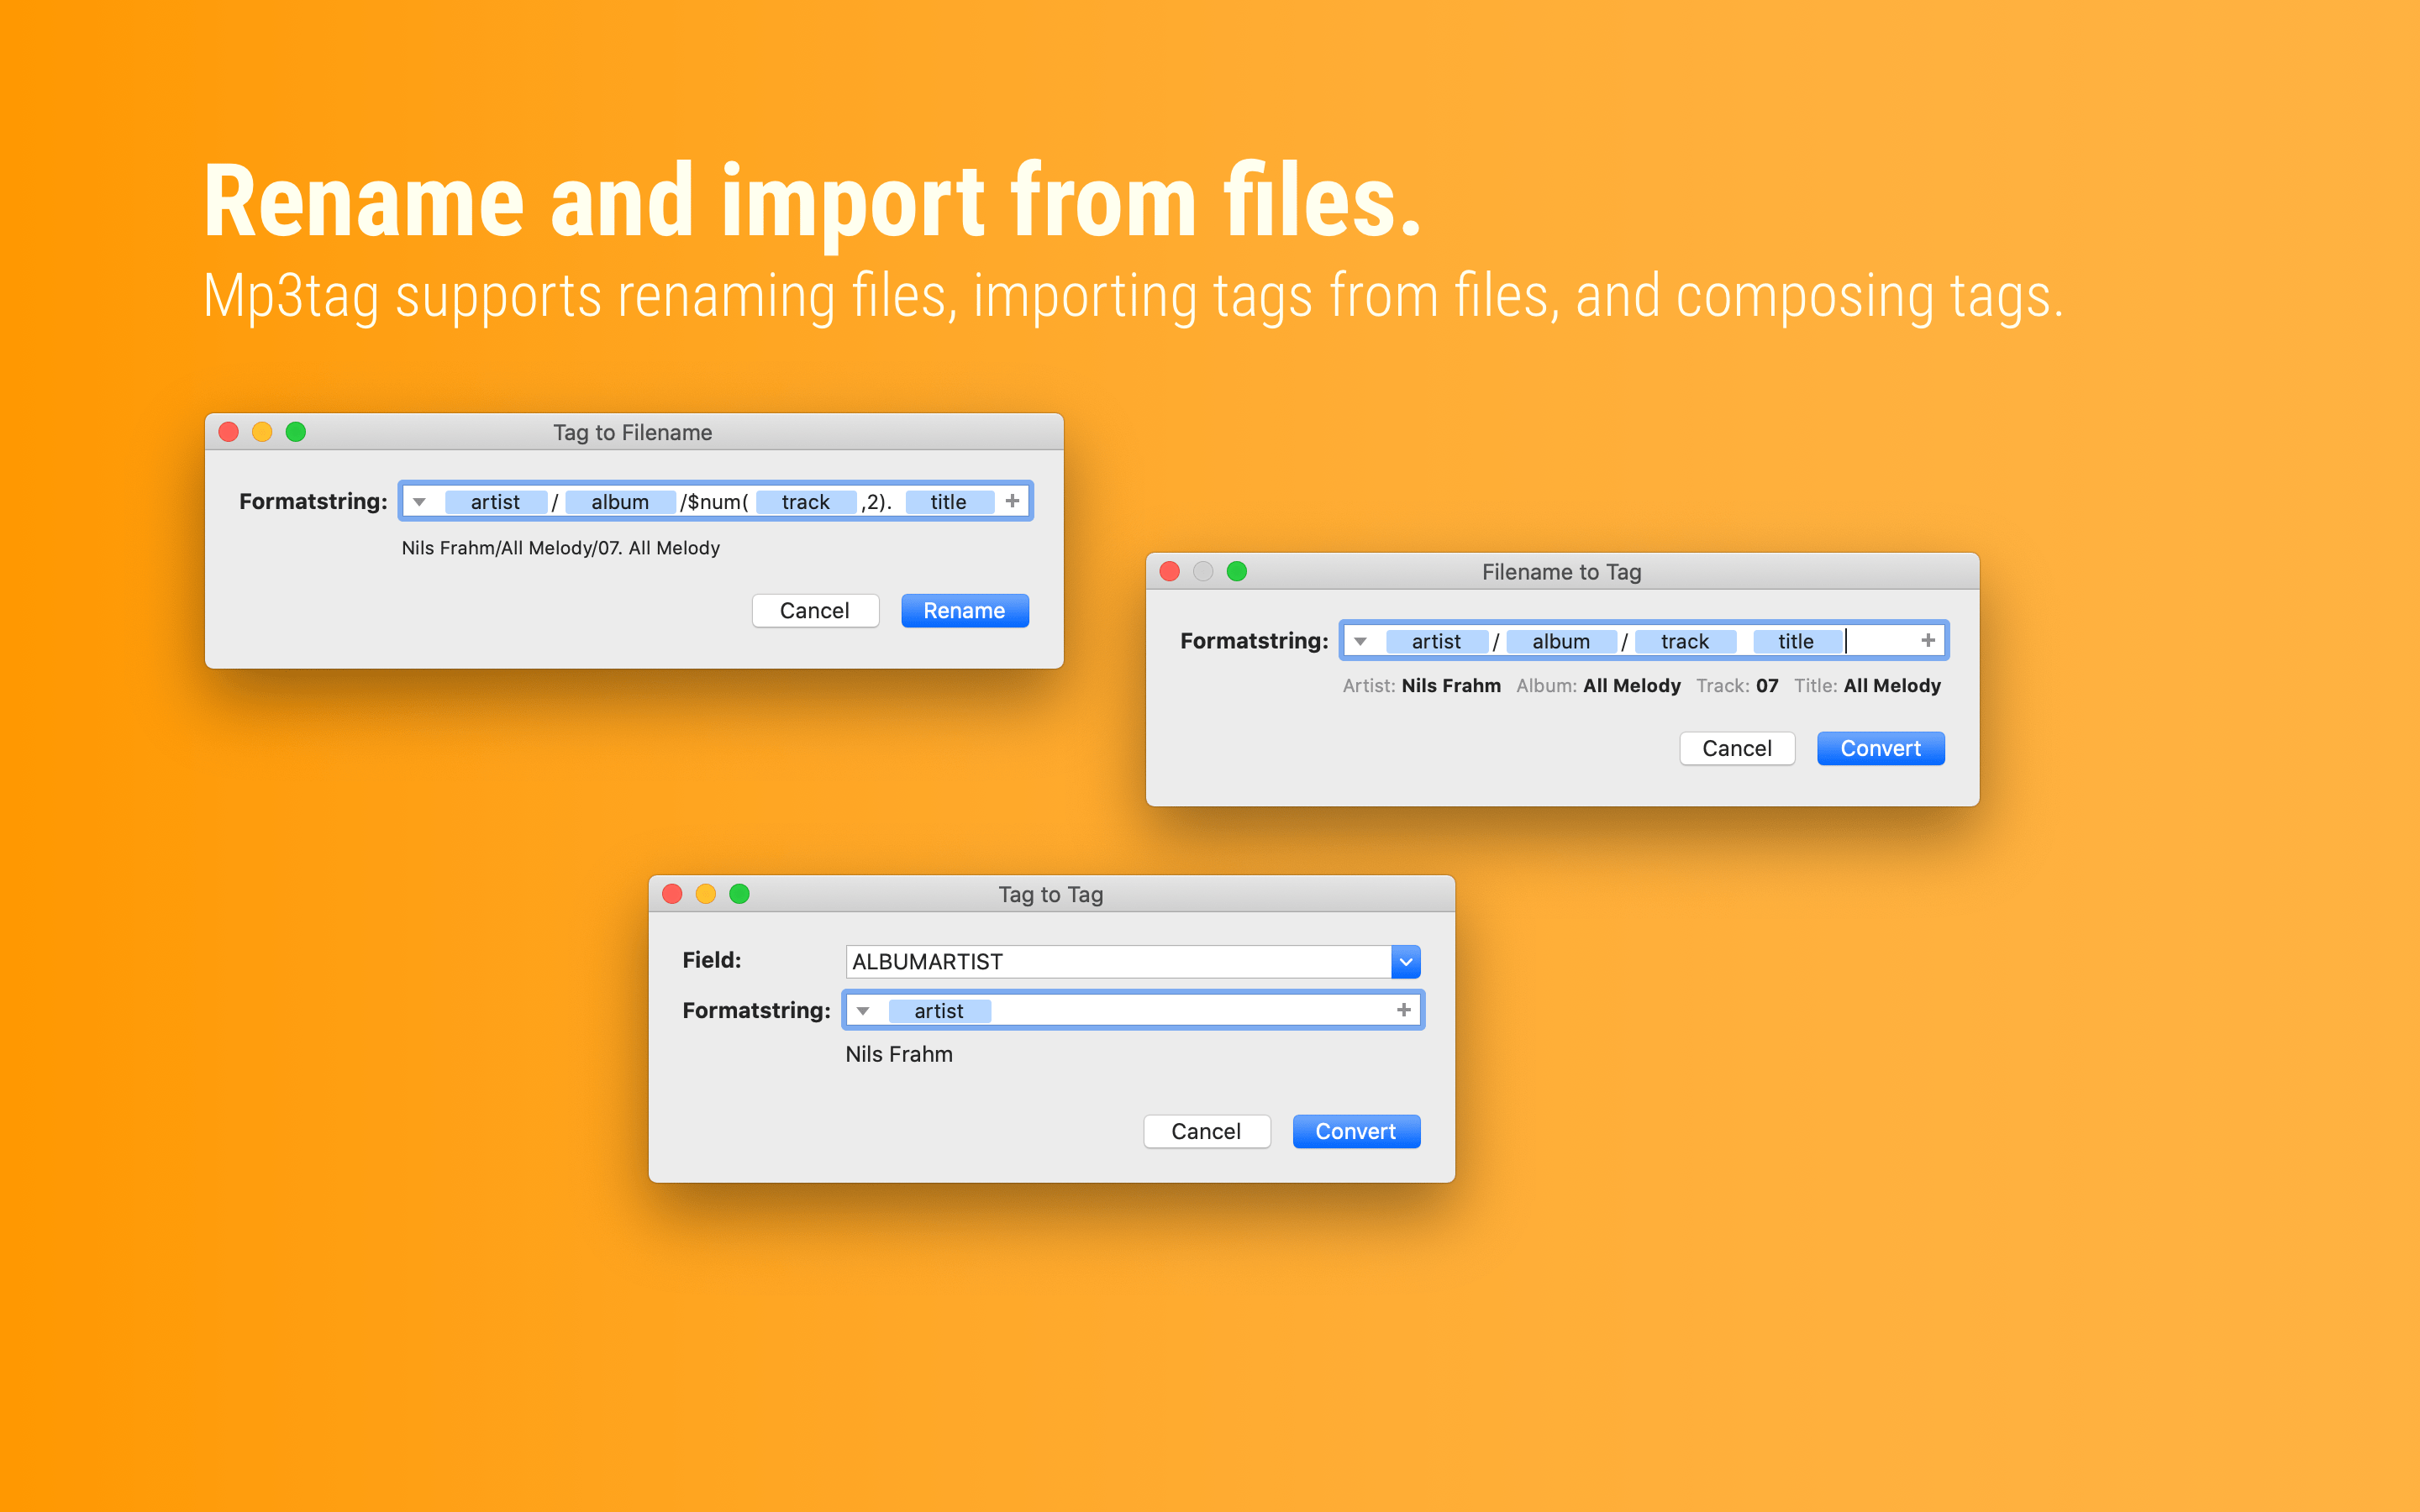Close the Tag to Tag window
Viewport: 2420px width, 1512px height.
click(672, 894)
